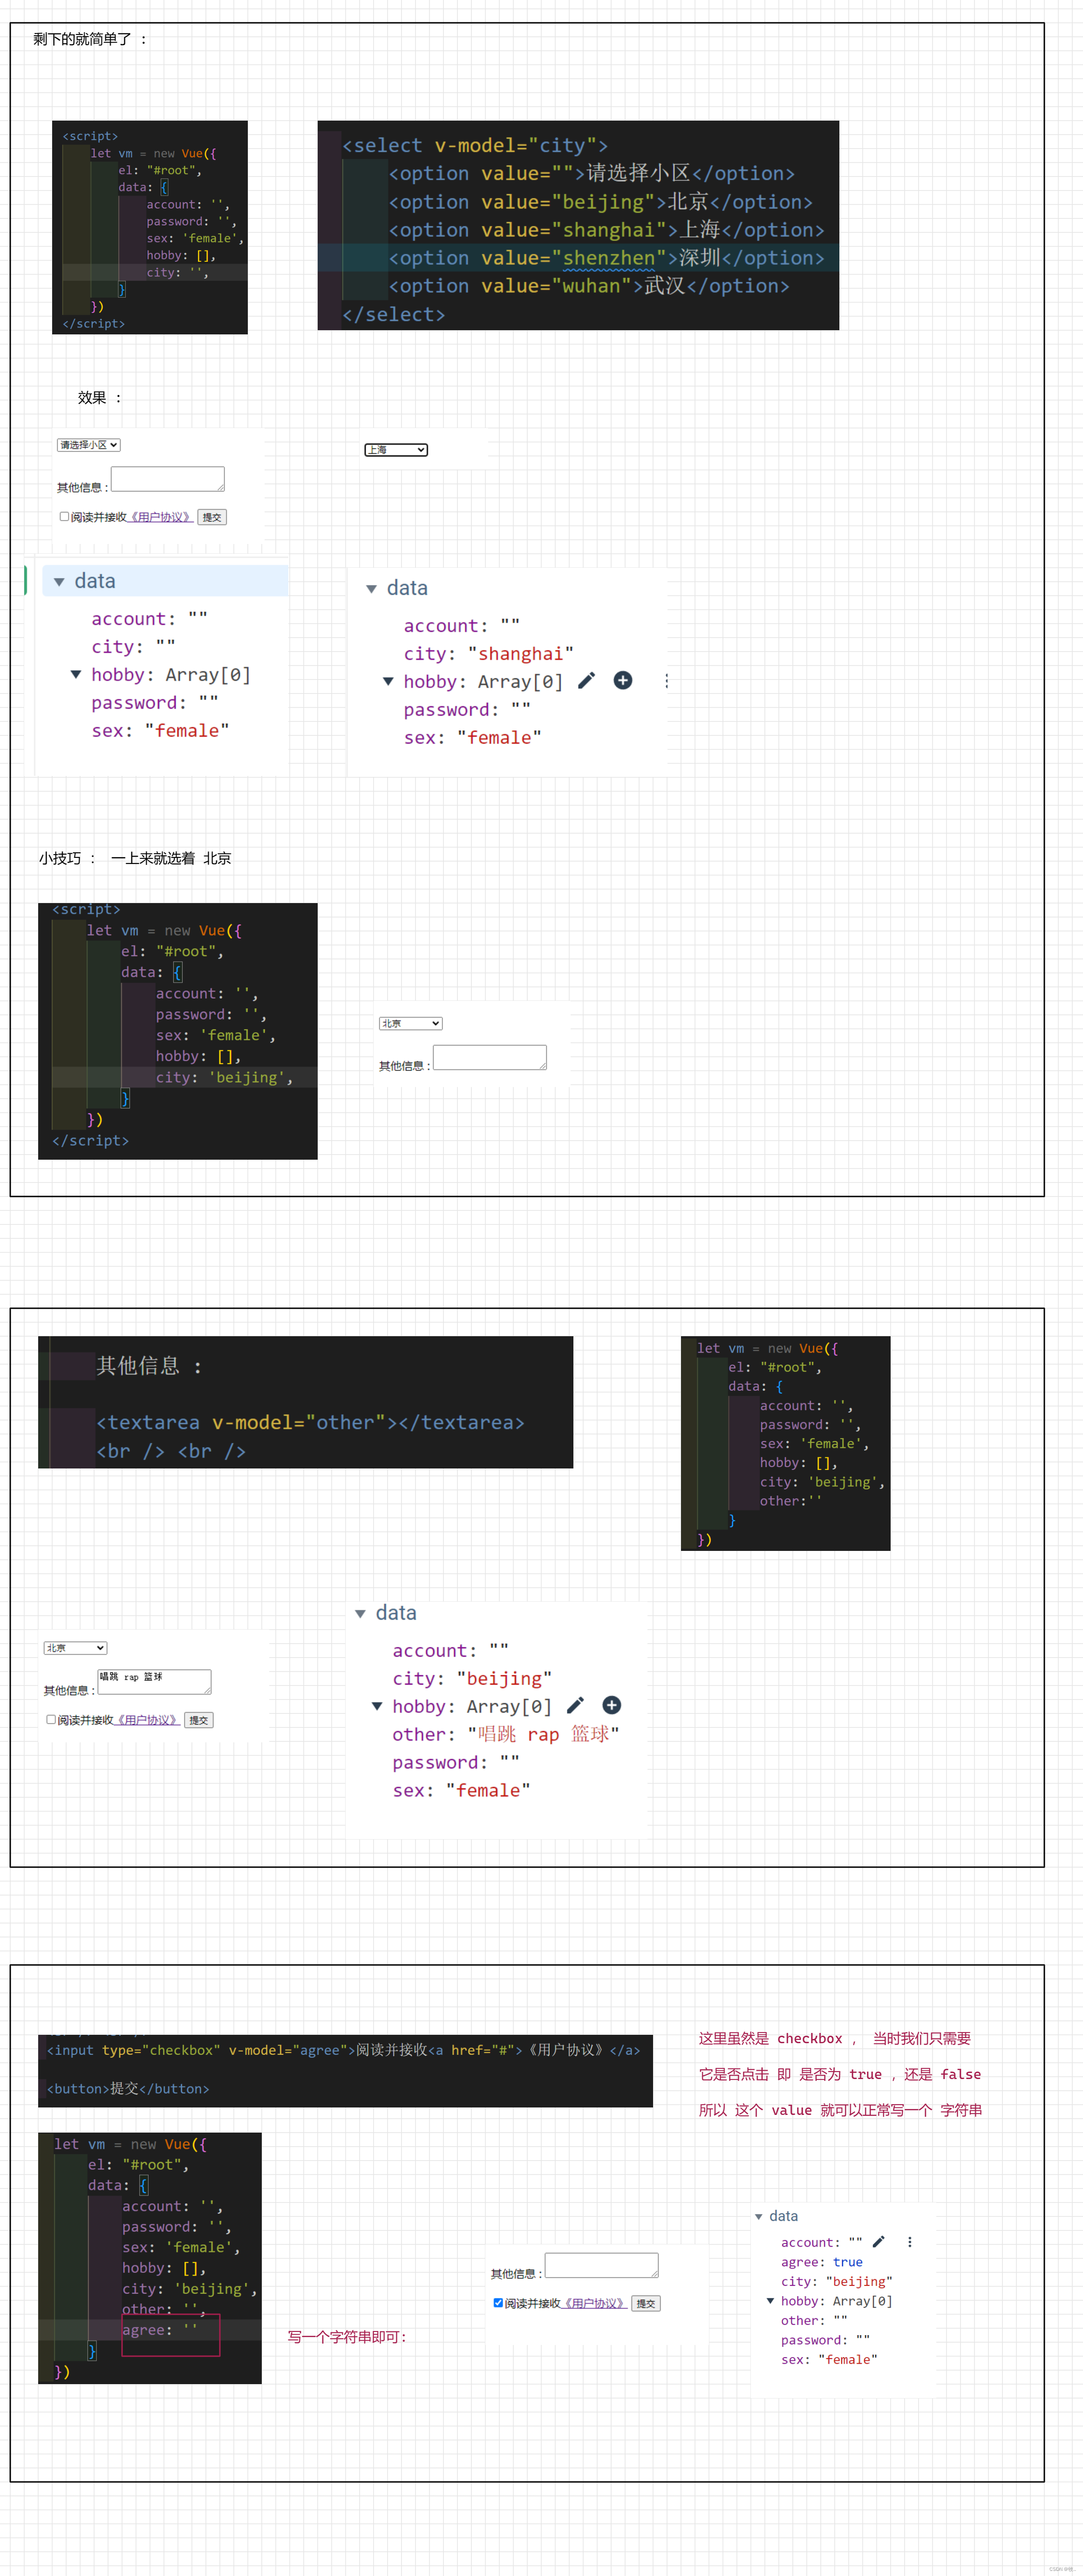Collapse data section containing agree: true
The height and width of the screenshot is (2576, 1083).
pos(758,2217)
